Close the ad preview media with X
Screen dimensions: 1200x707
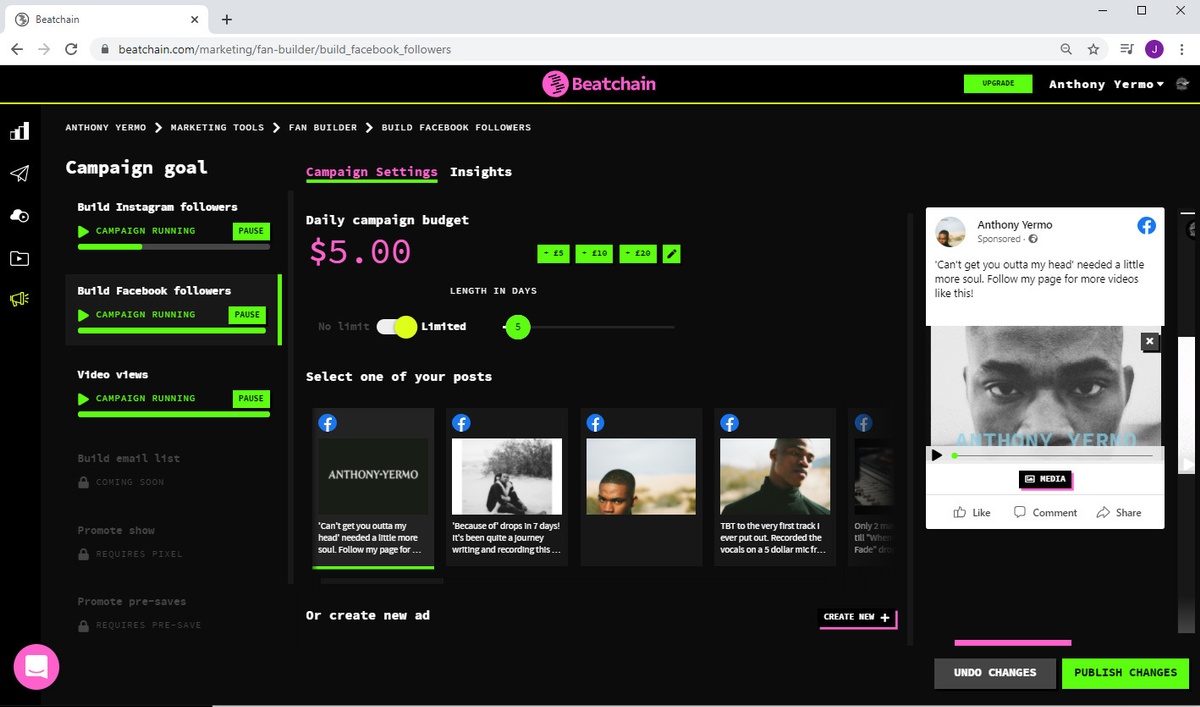[1150, 341]
